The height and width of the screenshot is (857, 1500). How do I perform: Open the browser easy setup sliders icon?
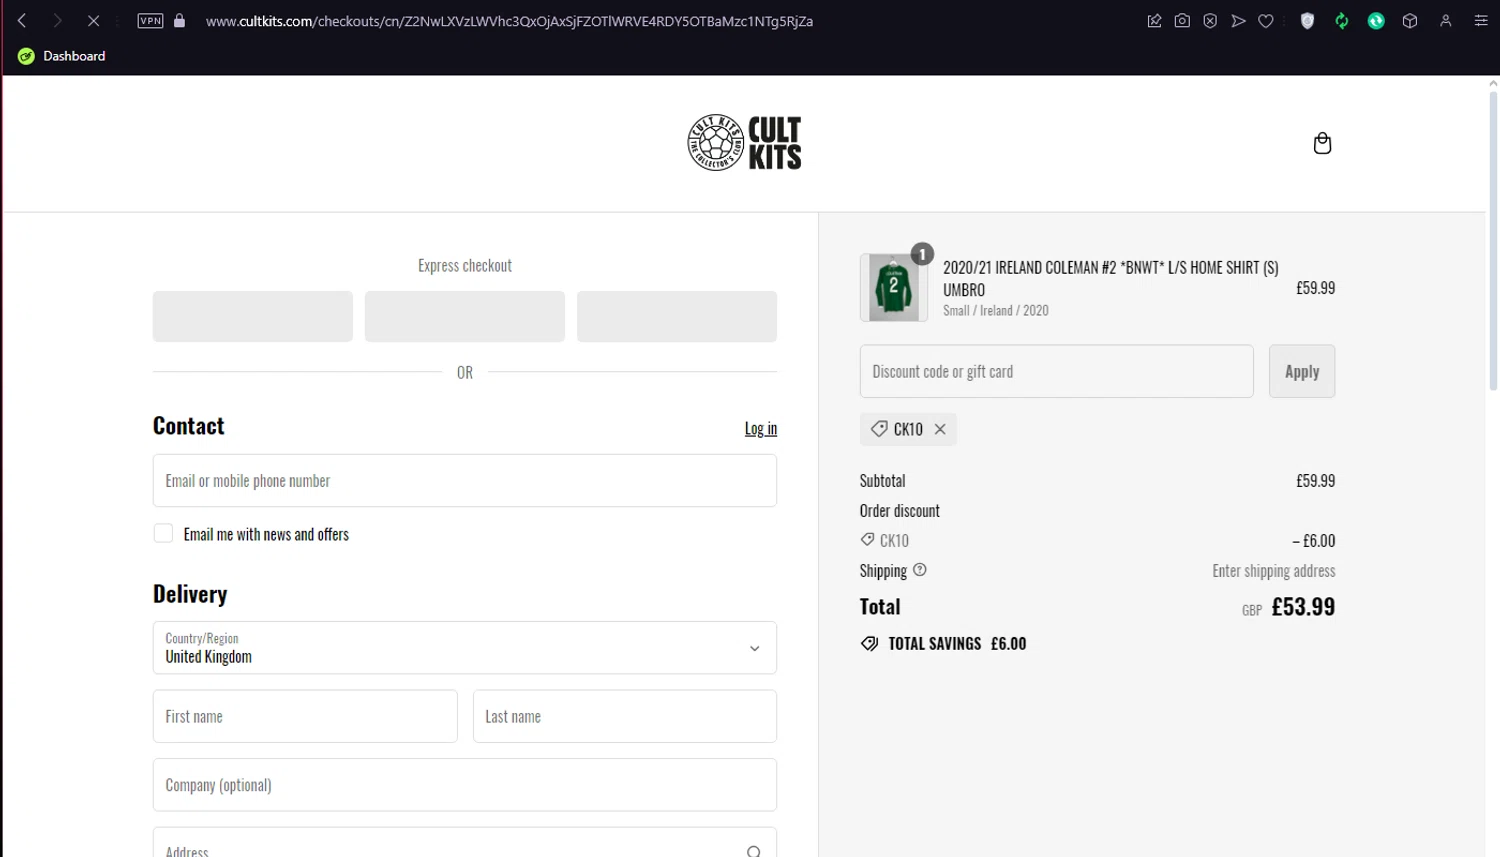point(1481,20)
